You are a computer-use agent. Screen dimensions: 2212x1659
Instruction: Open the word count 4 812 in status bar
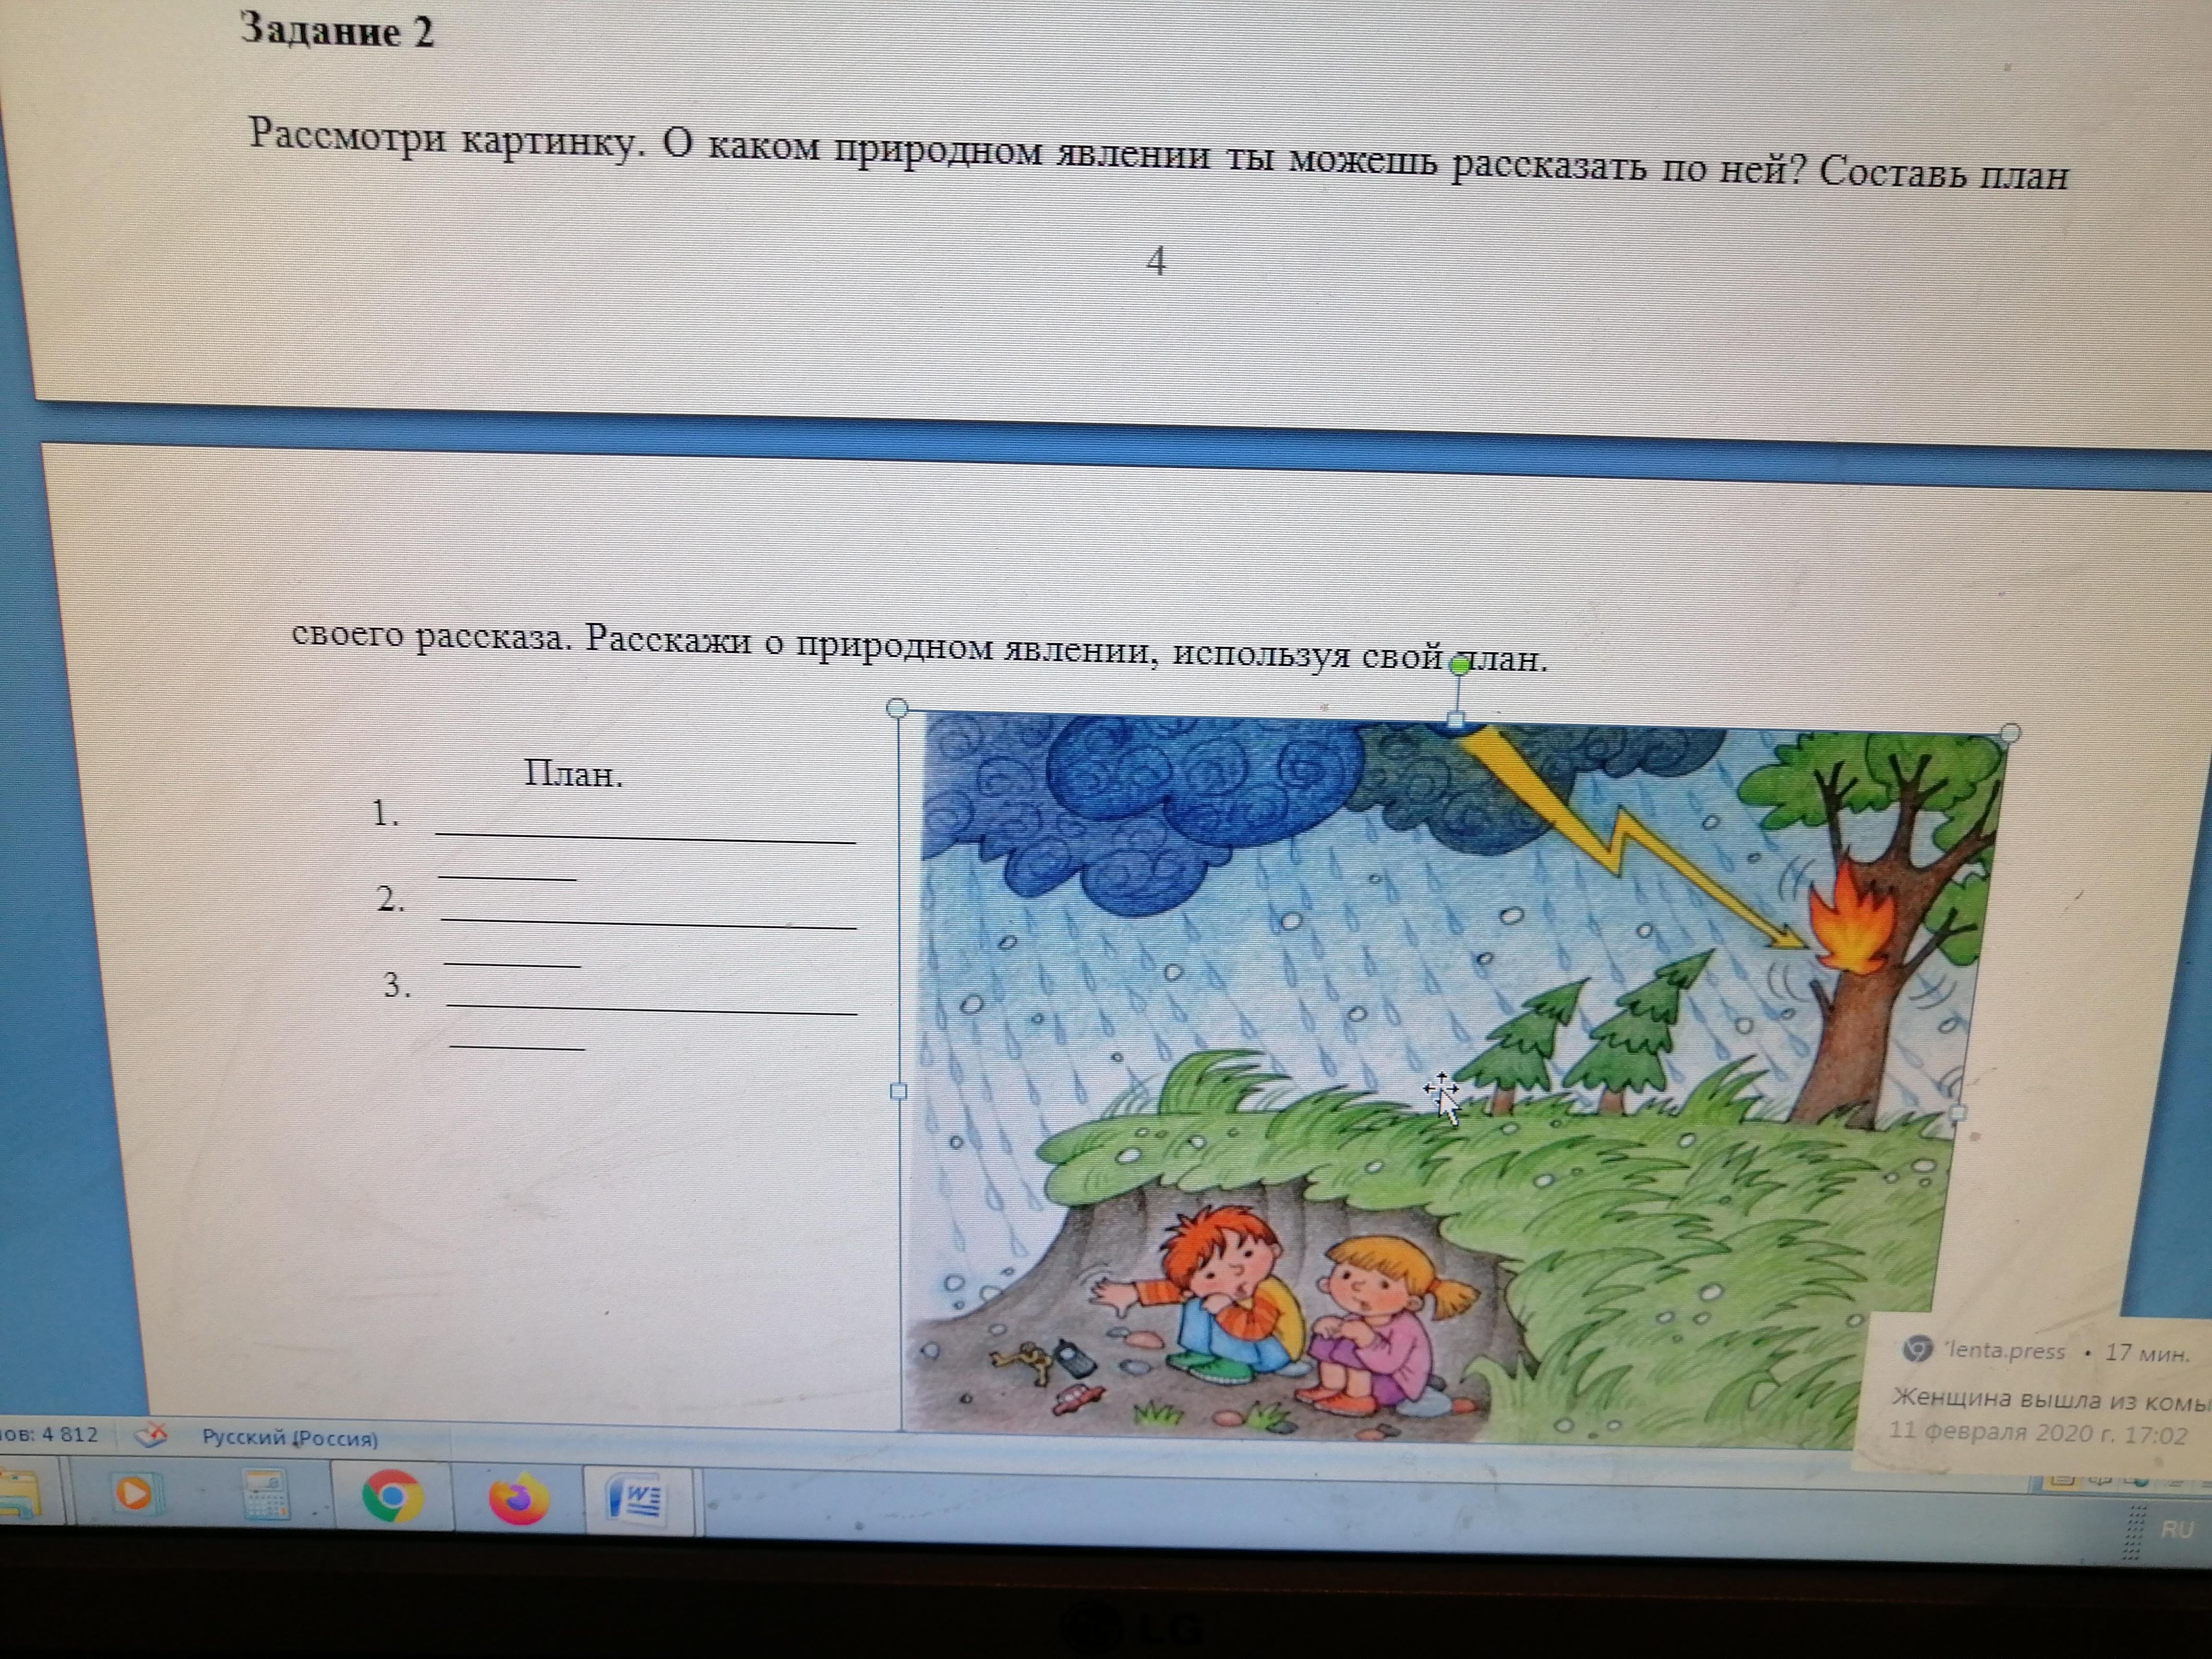(x=49, y=1435)
